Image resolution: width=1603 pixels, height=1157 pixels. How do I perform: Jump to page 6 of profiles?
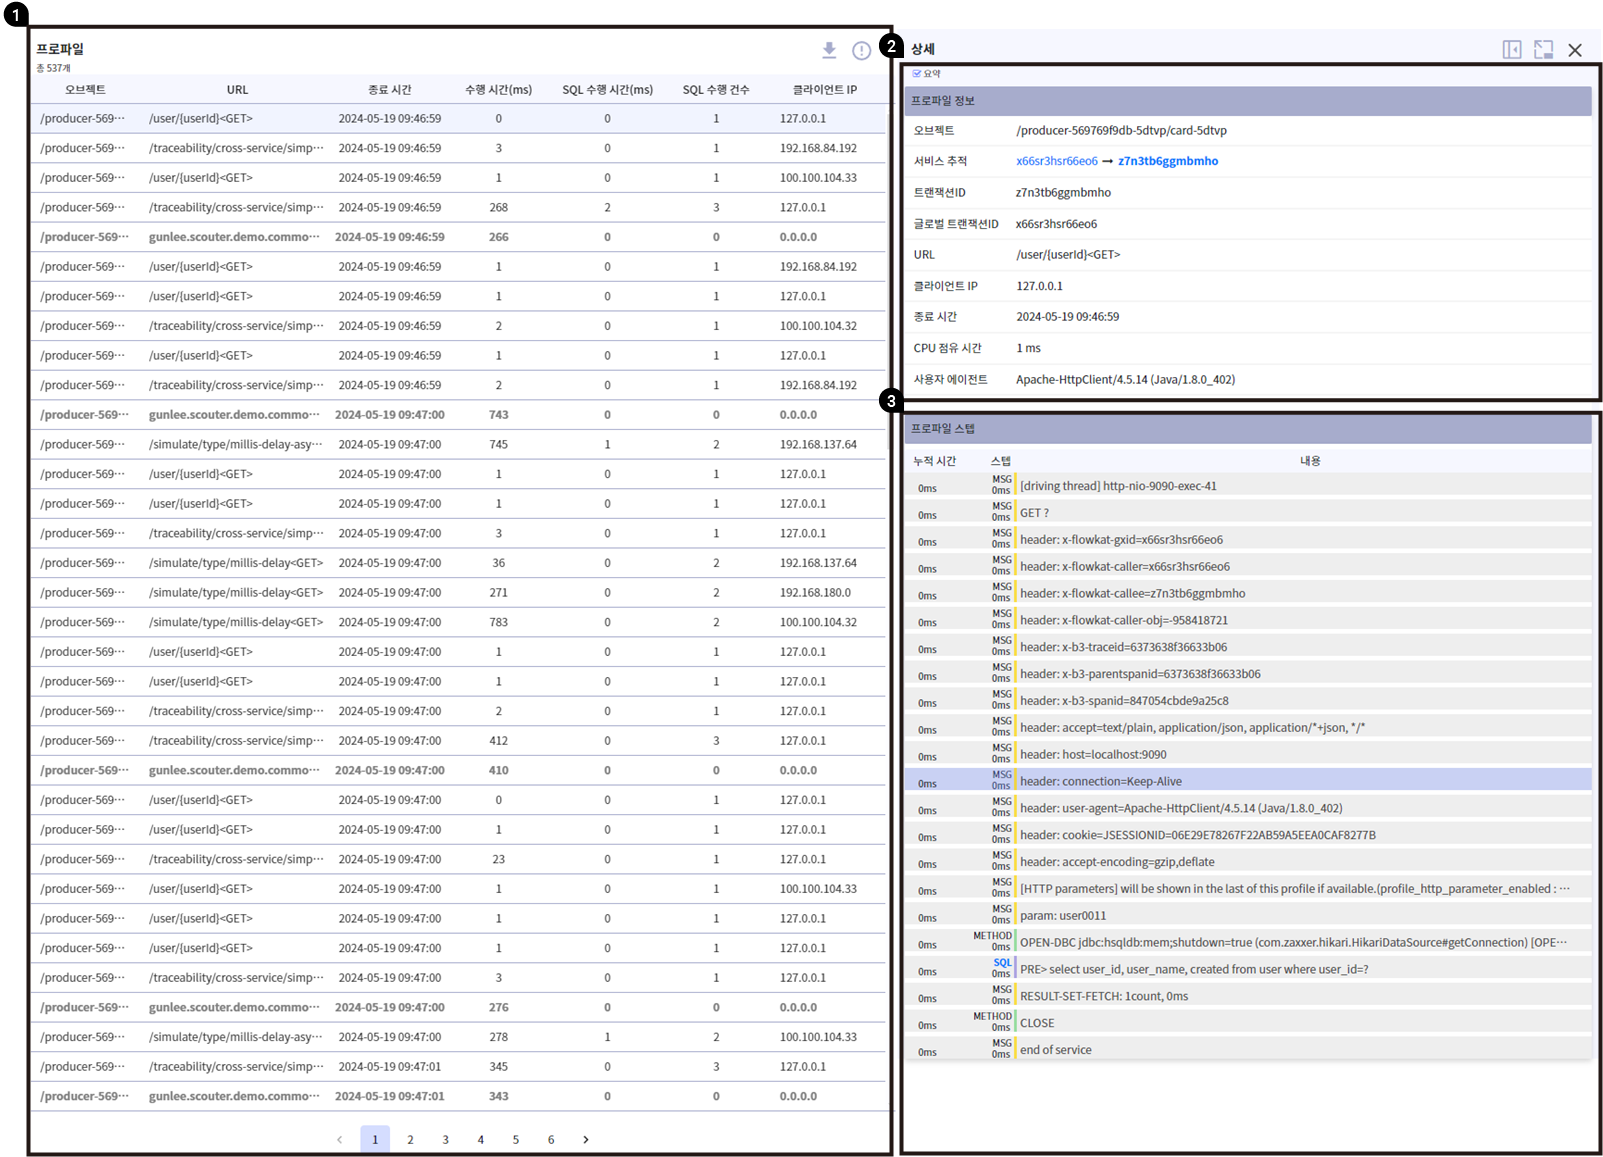551,1139
